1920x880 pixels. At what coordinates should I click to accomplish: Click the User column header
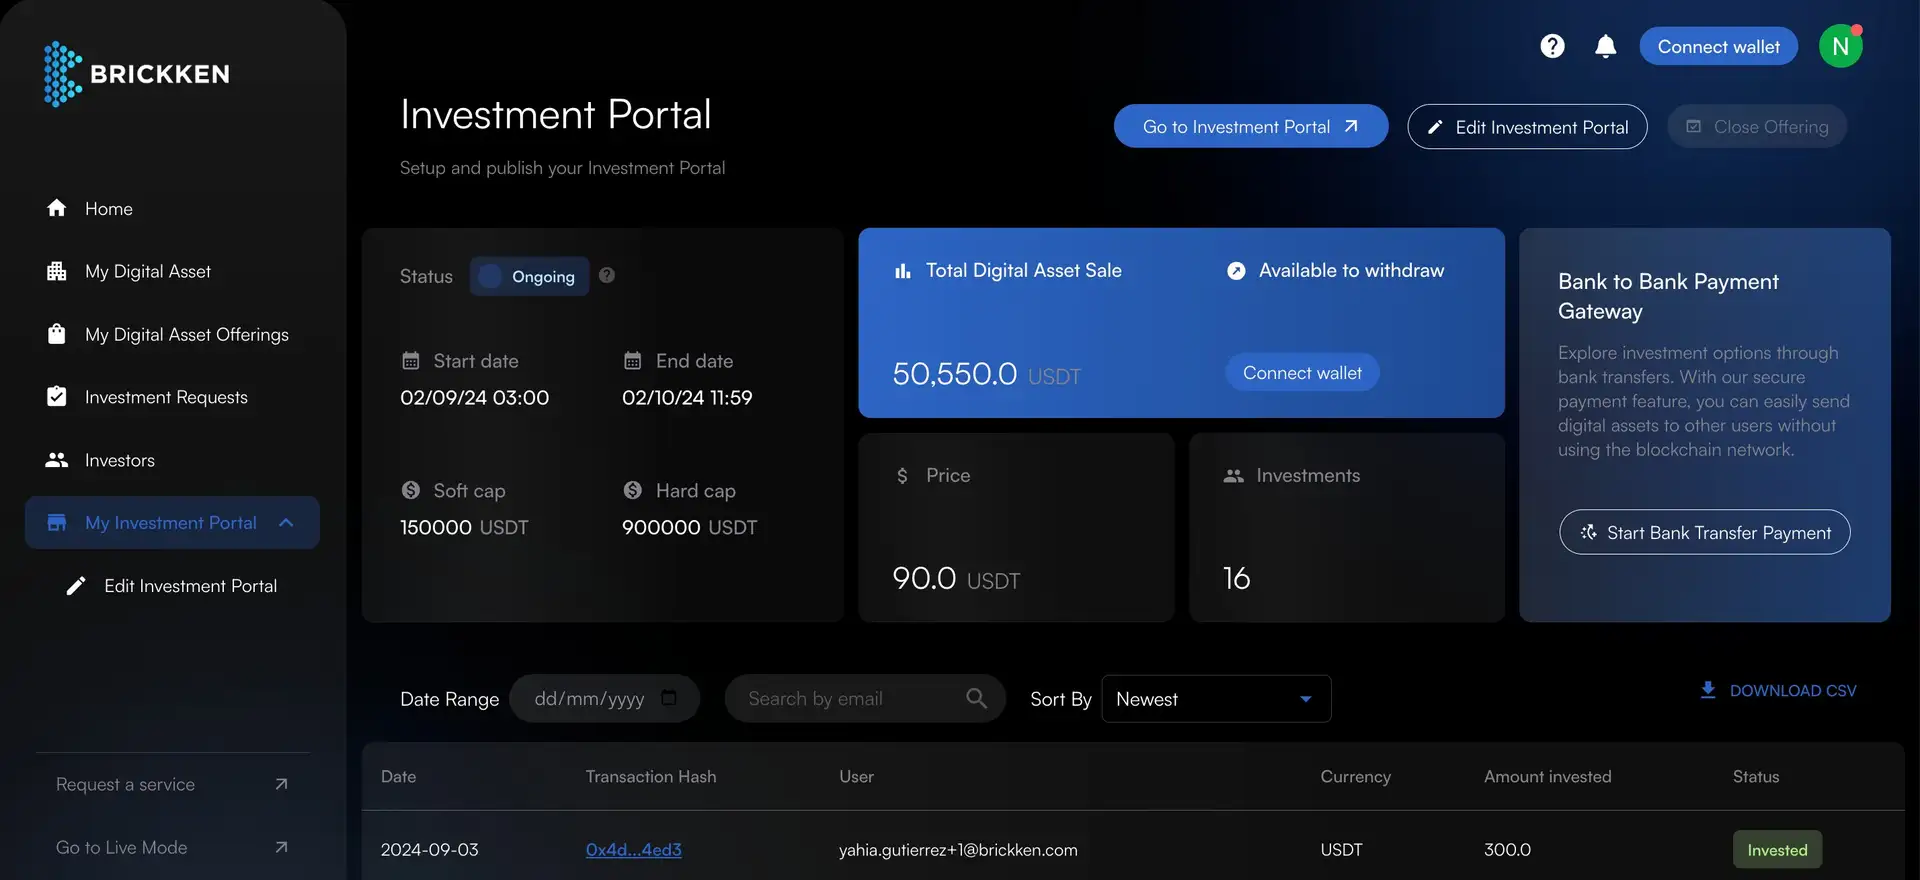856,776
